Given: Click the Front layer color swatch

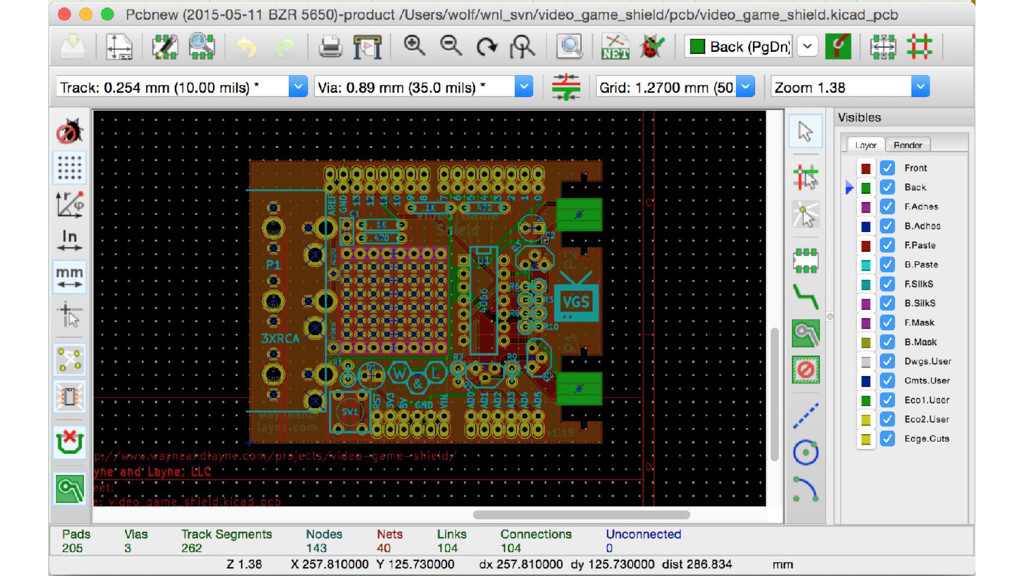Looking at the screenshot, I should pyautogui.click(x=866, y=168).
